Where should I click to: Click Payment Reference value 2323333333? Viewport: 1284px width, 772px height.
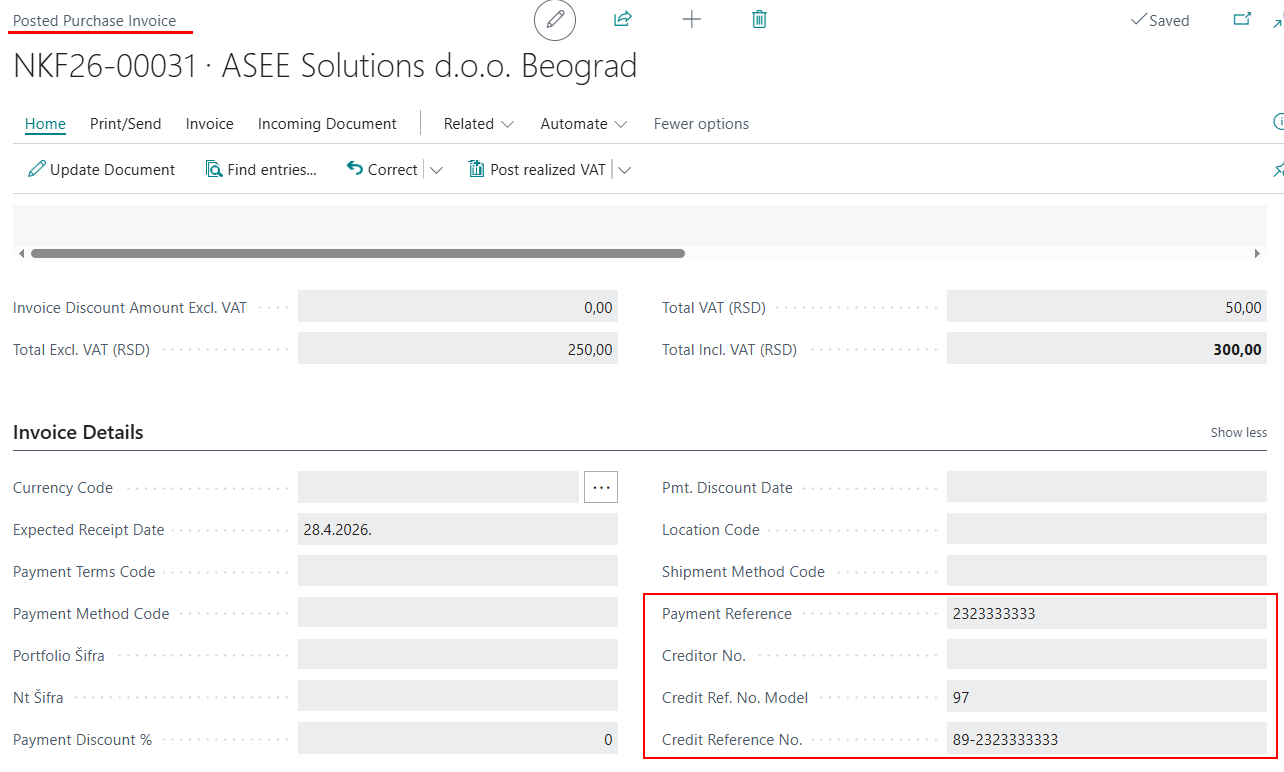tap(1107, 614)
